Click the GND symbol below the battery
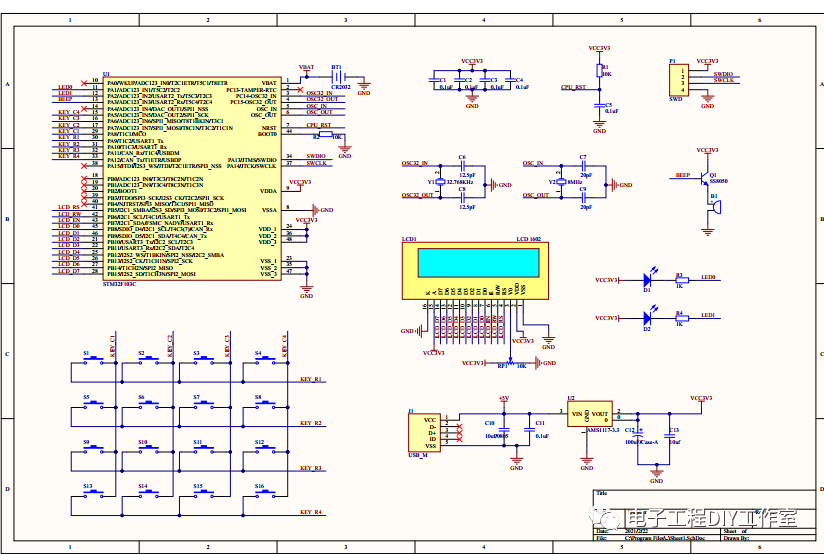The height and width of the screenshot is (554, 824). (364, 87)
